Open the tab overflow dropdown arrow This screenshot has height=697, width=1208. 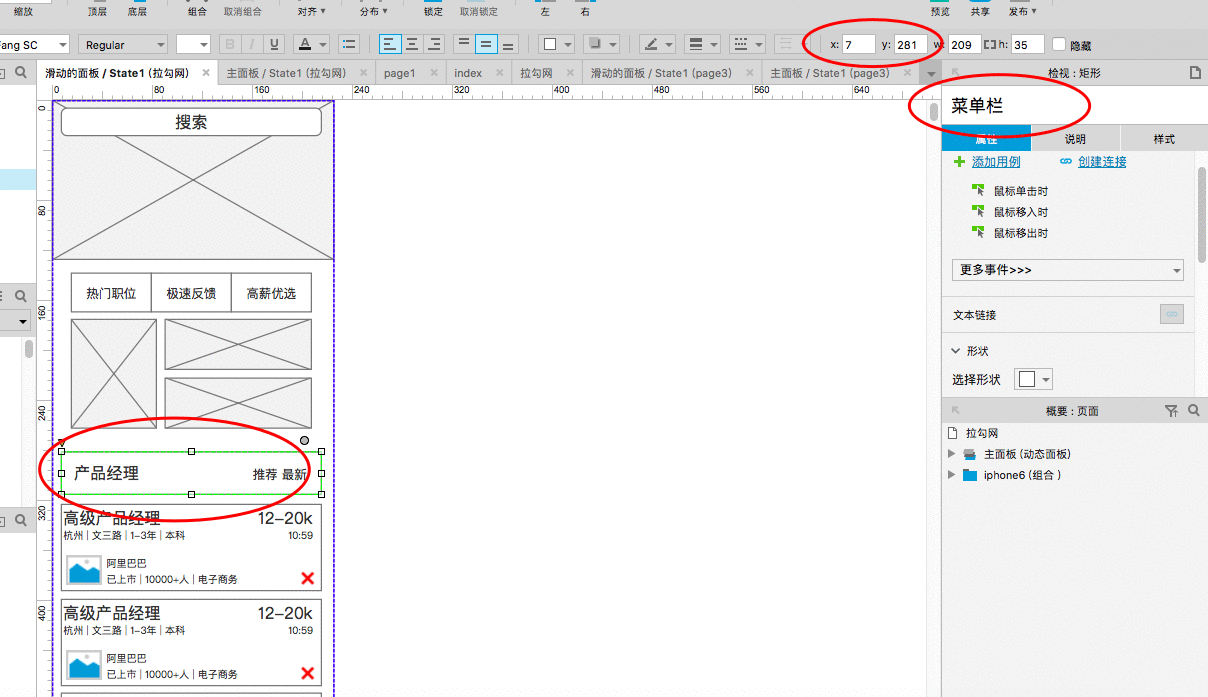931,74
